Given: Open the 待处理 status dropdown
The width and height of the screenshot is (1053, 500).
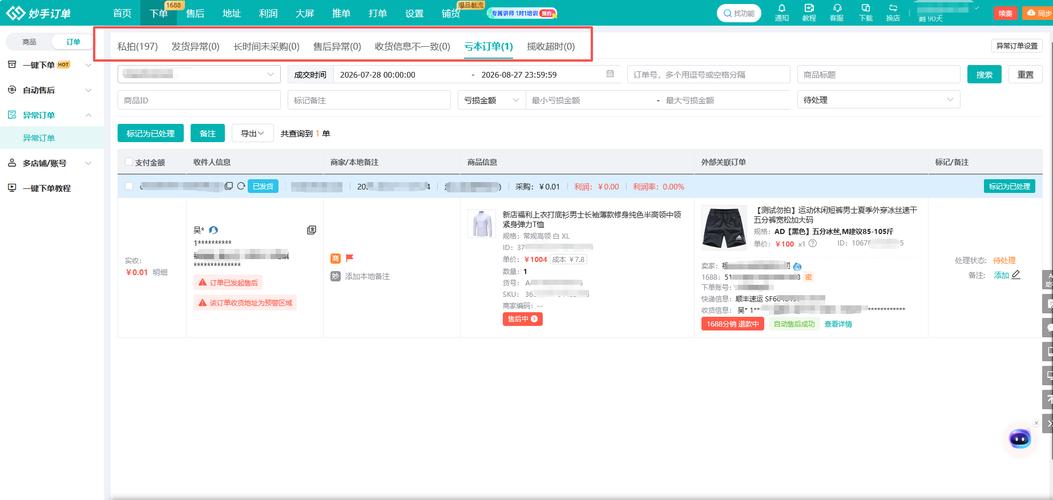Looking at the screenshot, I should 878,100.
